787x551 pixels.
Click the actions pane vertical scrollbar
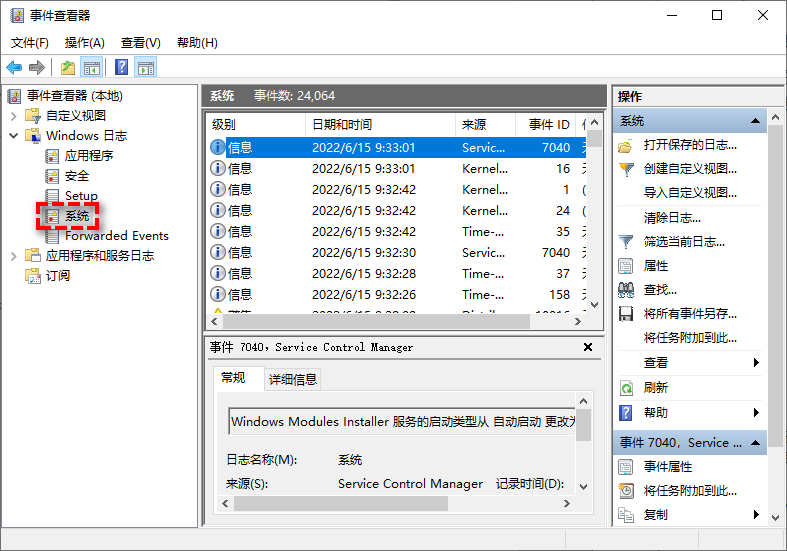(775, 286)
